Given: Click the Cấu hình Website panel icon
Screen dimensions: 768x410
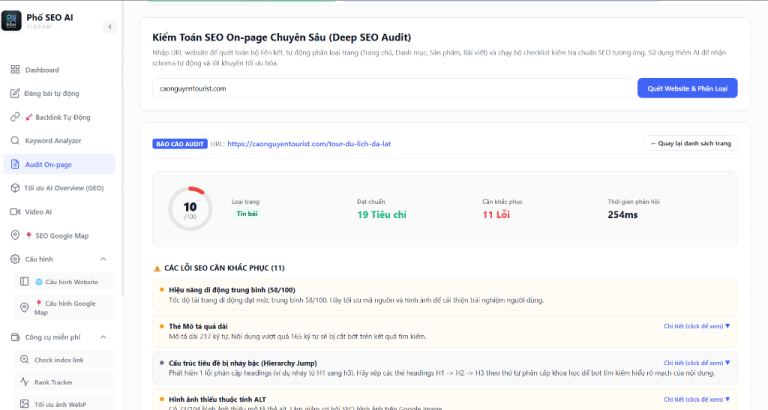Looking at the screenshot, I should (x=24, y=282).
